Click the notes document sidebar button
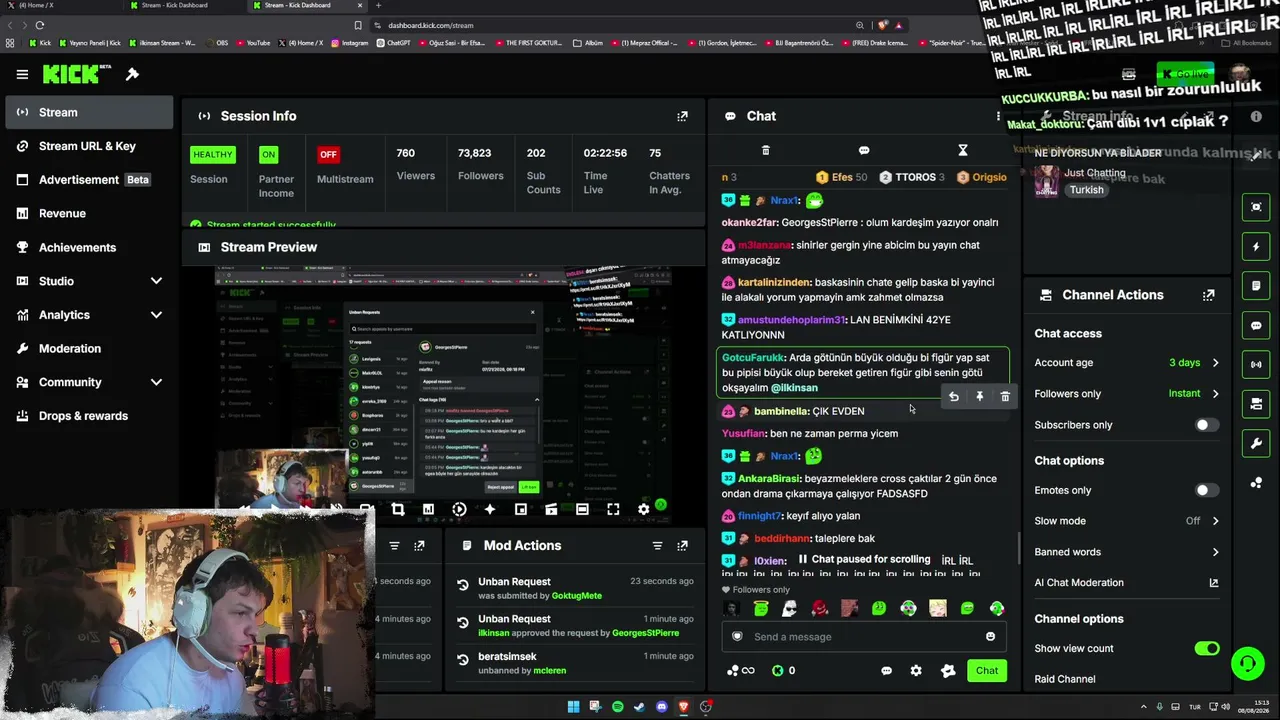Screen dimensions: 1280x720 (1257, 286)
